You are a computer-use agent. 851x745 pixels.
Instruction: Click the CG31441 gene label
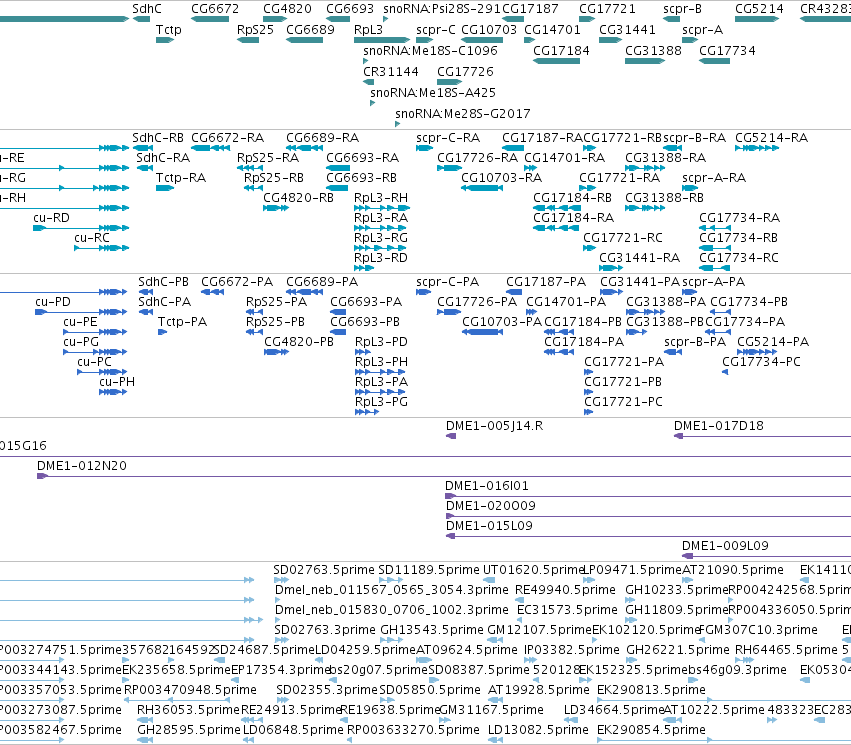pyautogui.click(x=627, y=30)
